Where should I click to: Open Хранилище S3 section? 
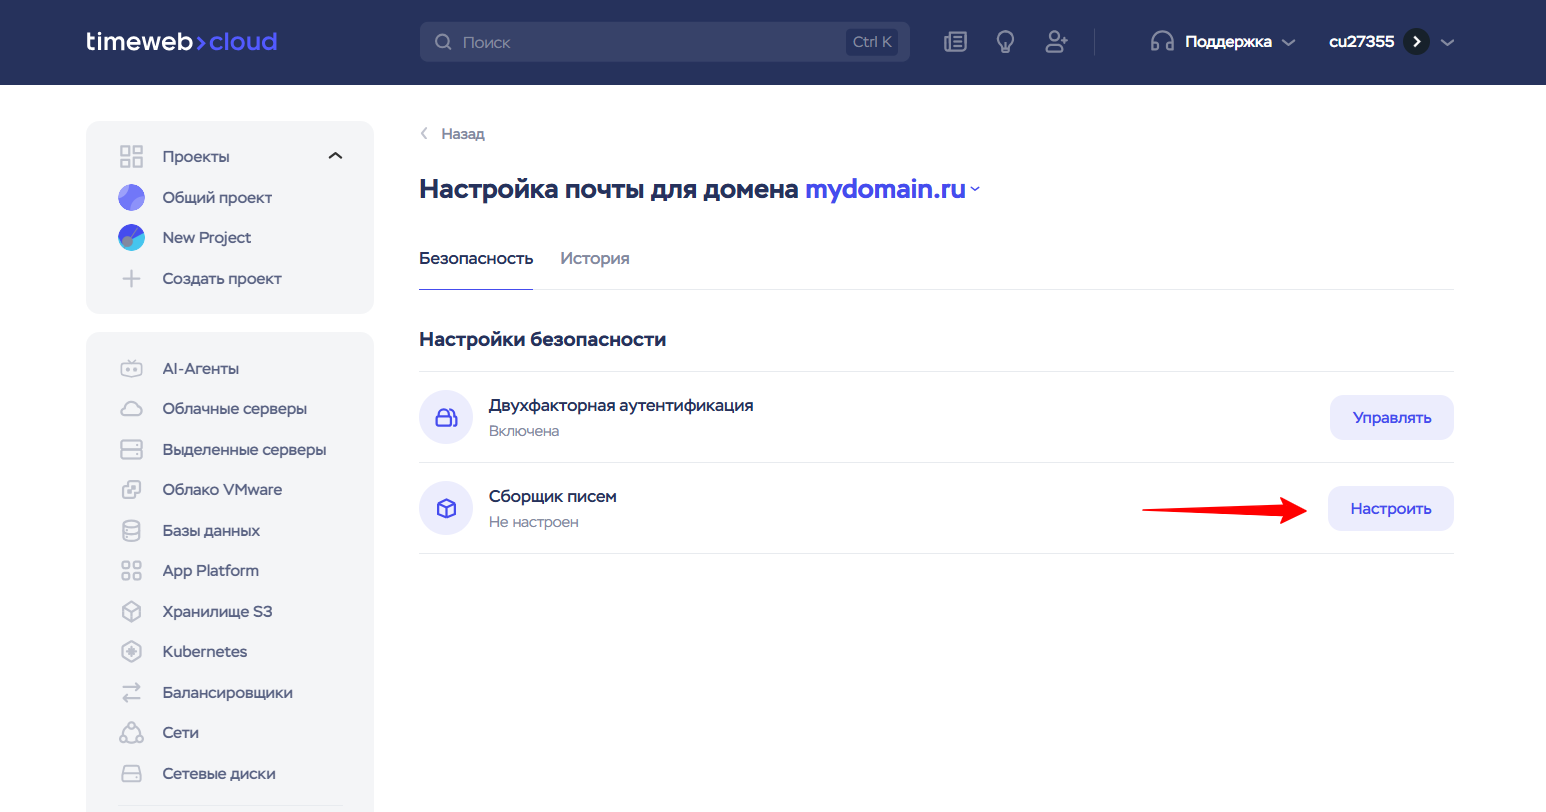point(217,612)
